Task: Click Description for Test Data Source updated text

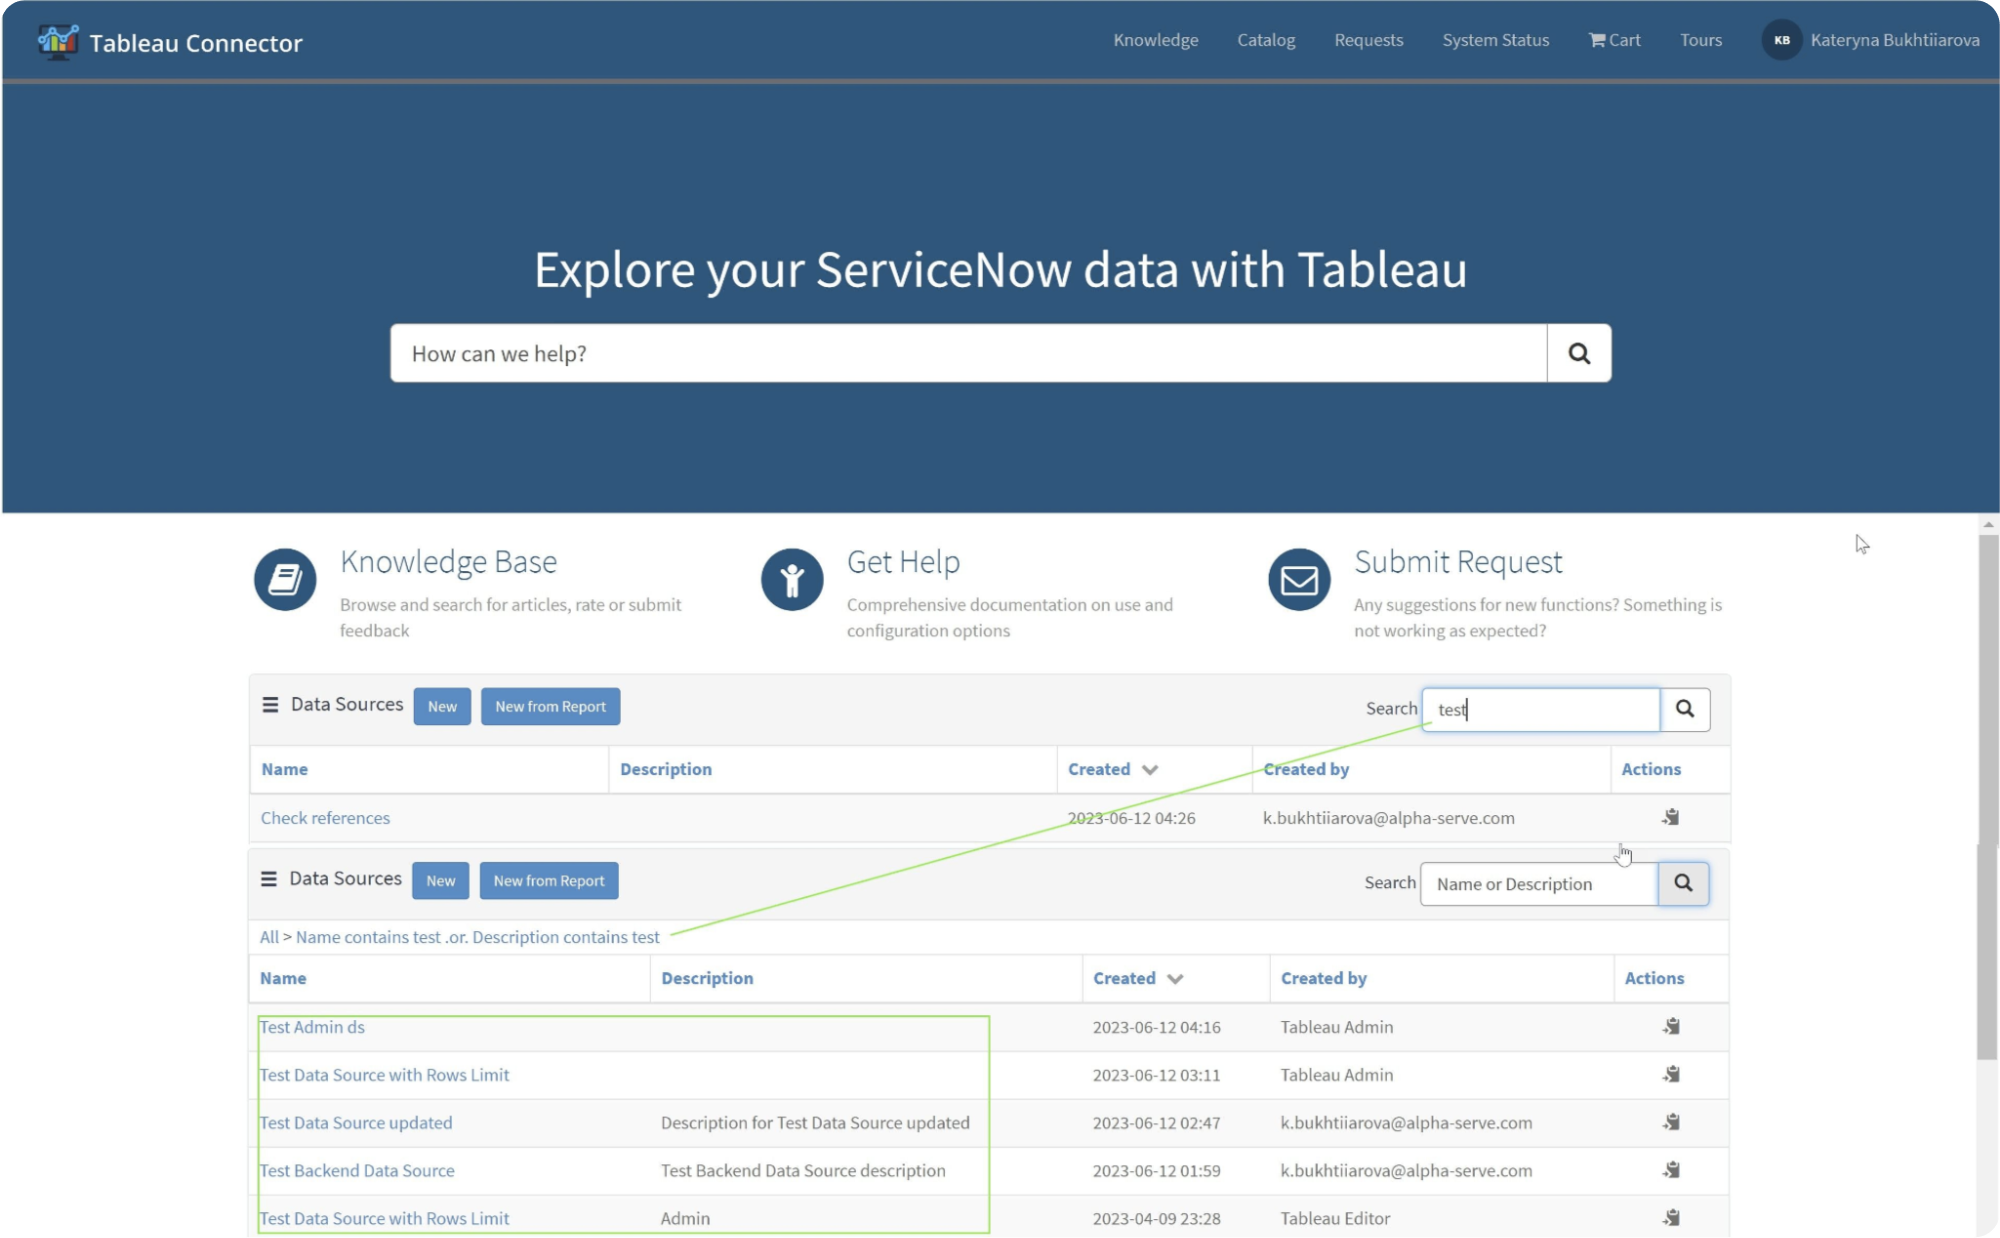Action: (815, 1123)
